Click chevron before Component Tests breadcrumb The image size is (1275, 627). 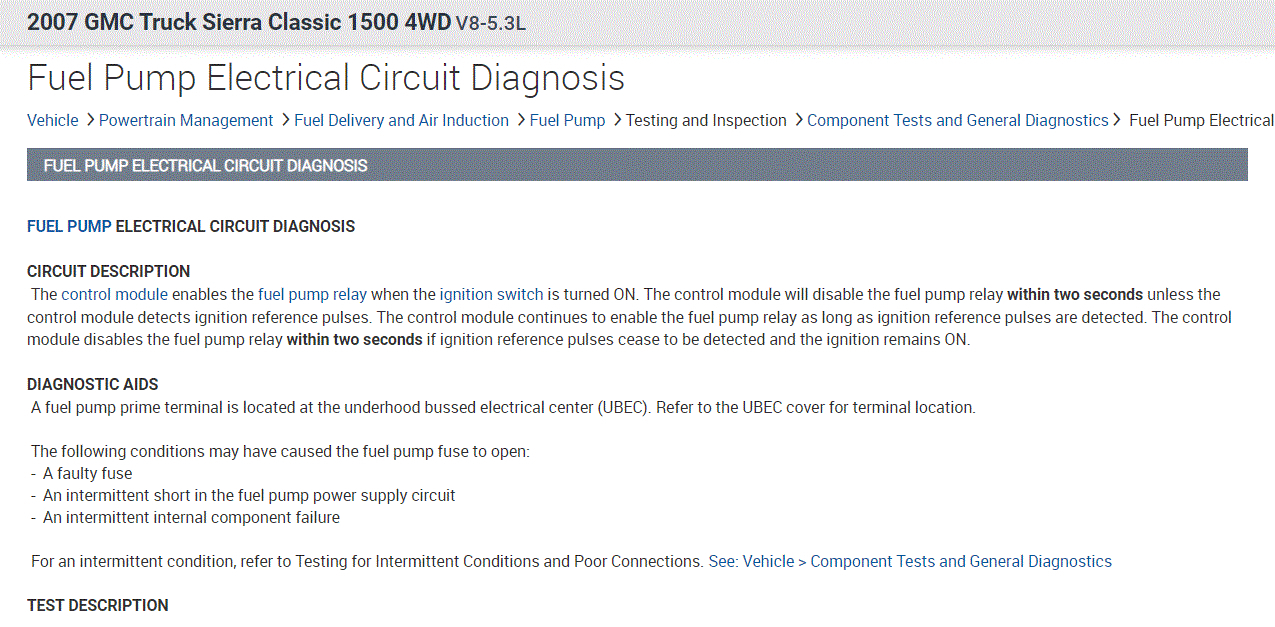pos(798,120)
